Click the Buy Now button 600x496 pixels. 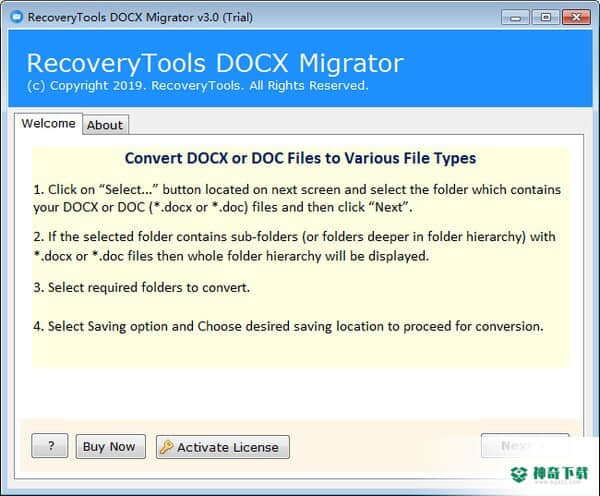click(111, 446)
